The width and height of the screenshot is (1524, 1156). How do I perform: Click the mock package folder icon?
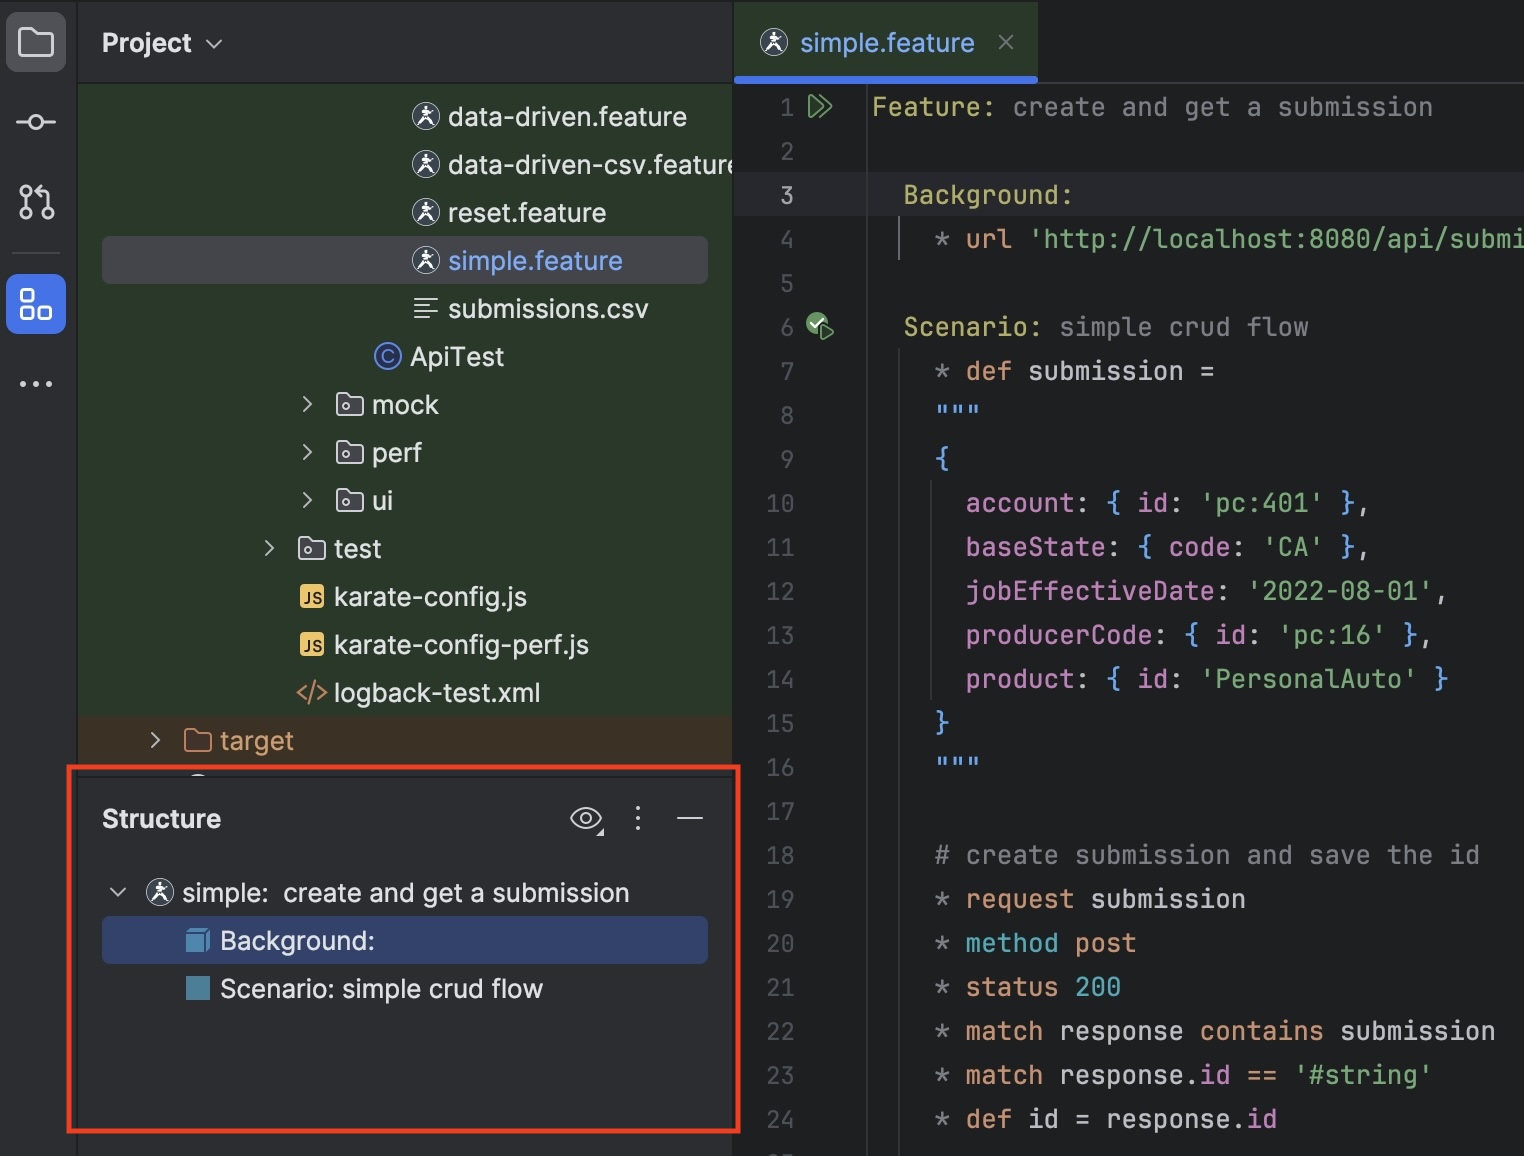coord(350,404)
